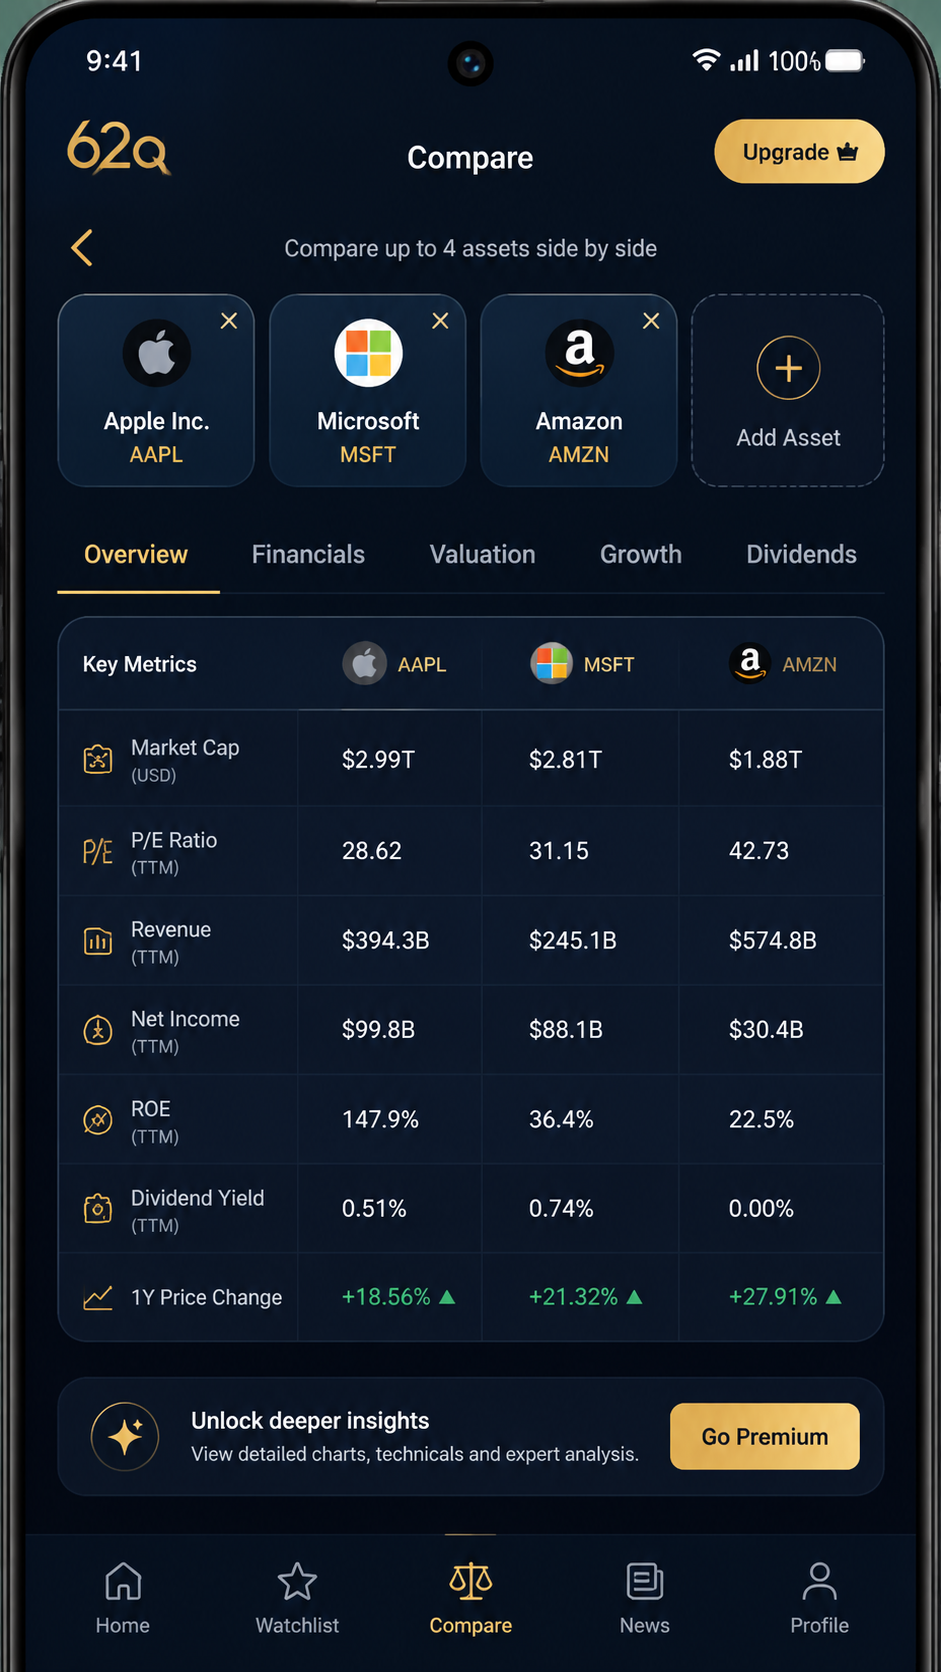Add a new asset with plus icon

[x=788, y=368]
